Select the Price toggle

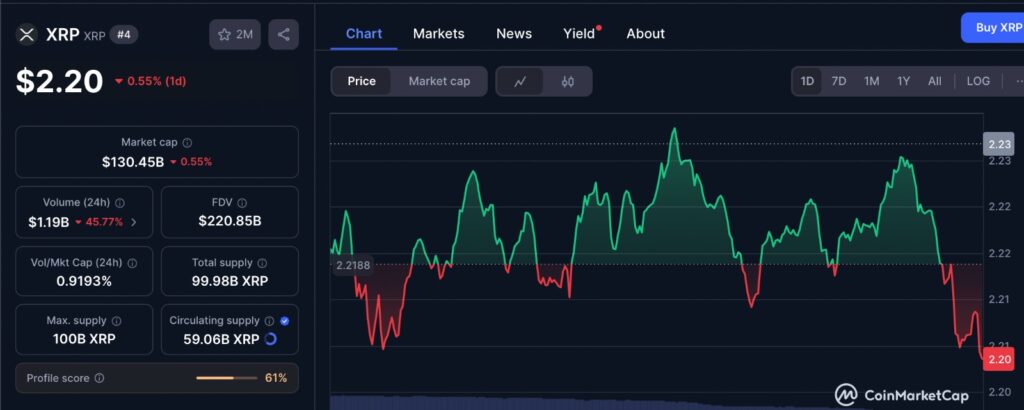(x=362, y=82)
